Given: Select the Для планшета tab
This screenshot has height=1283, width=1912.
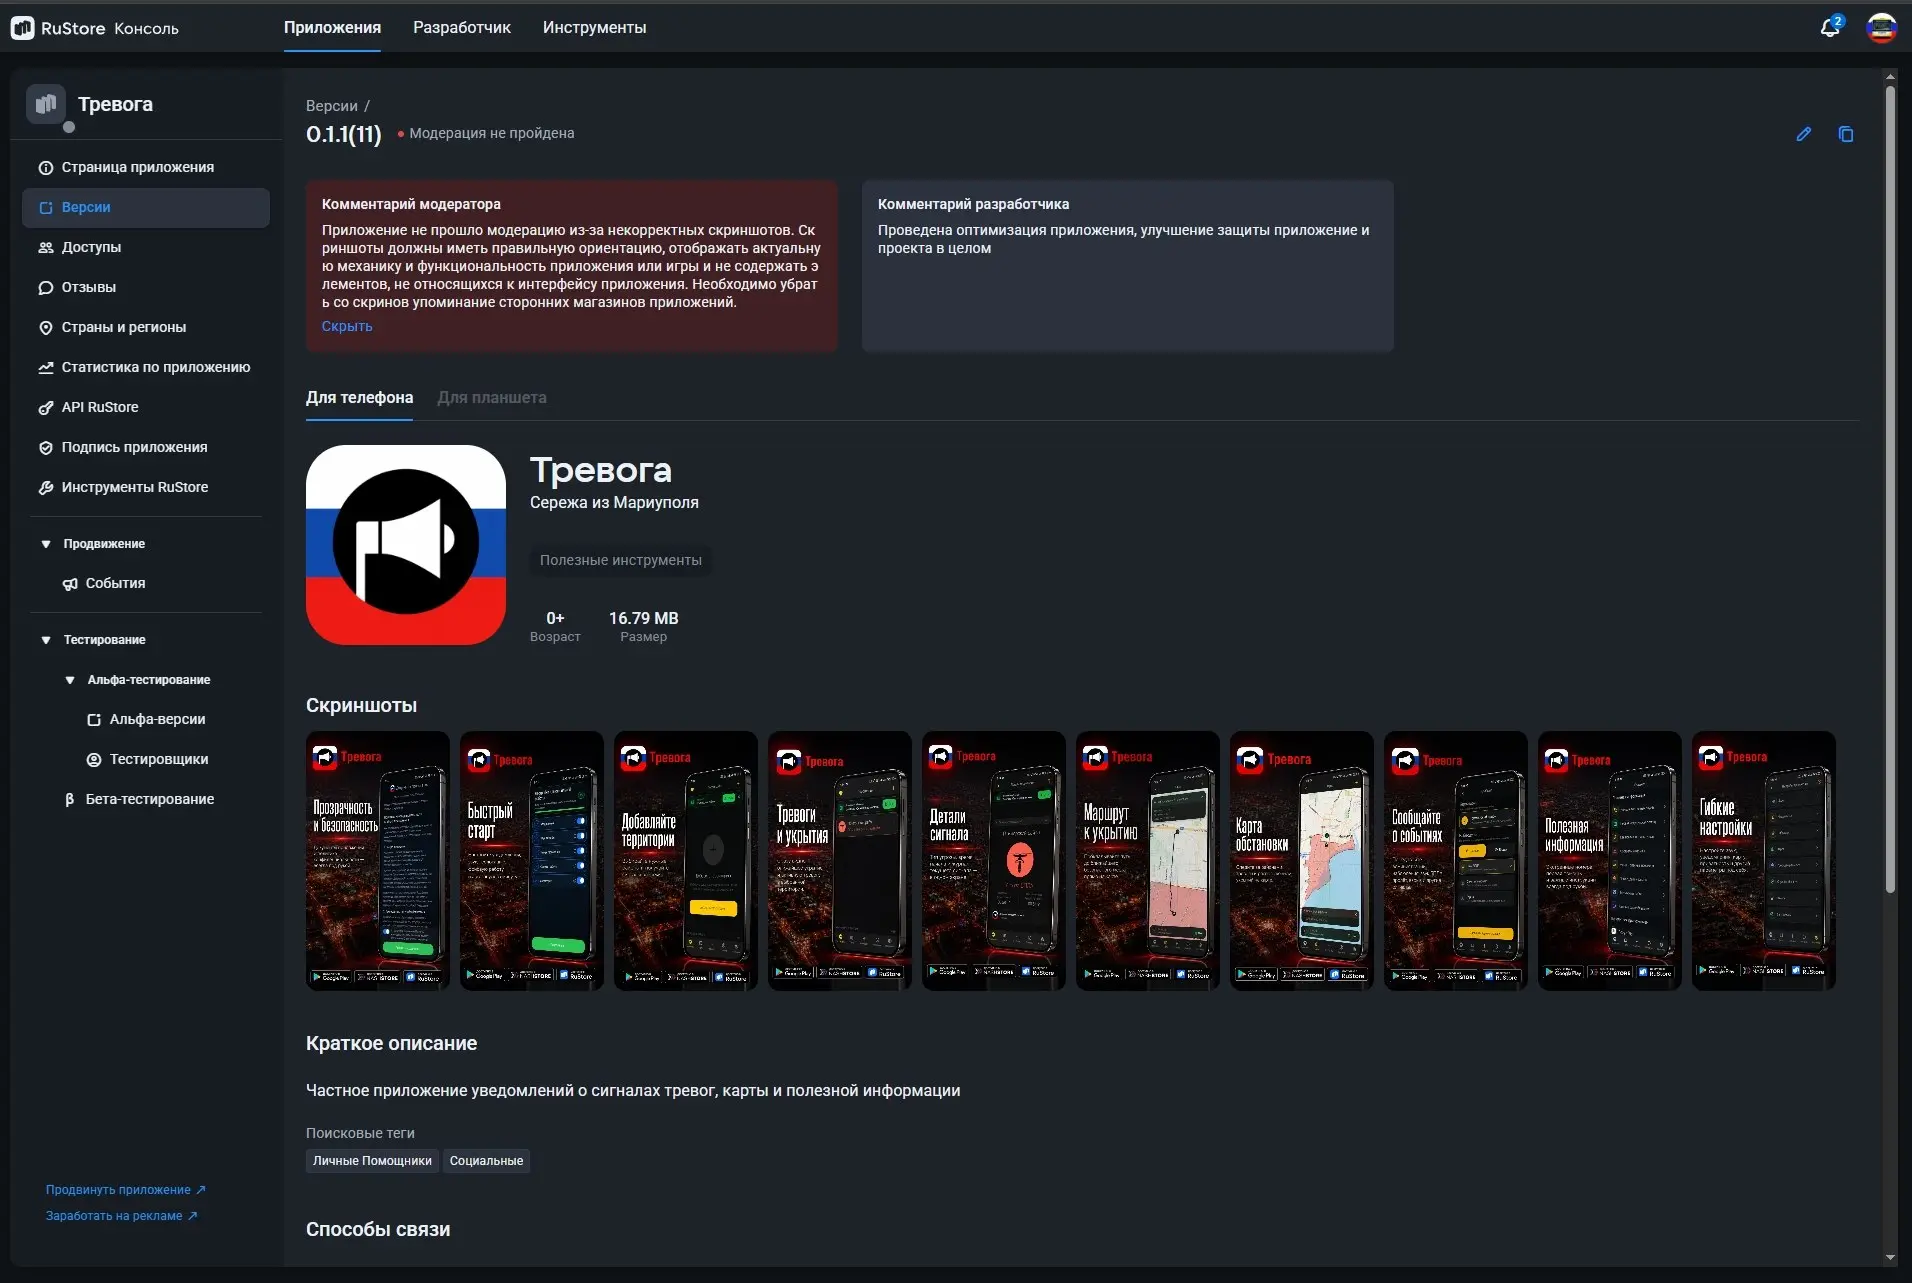Looking at the screenshot, I should [x=492, y=398].
